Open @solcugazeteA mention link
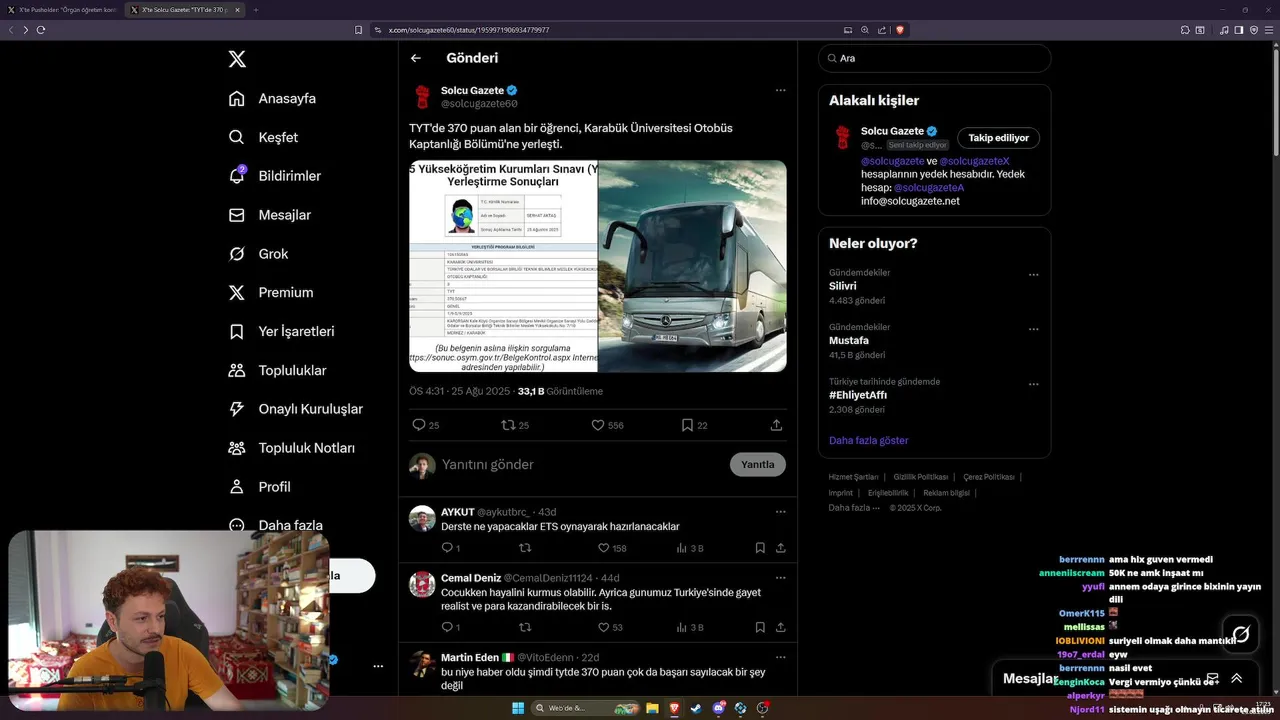The image size is (1280, 720). pyautogui.click(x=929, y=188)
